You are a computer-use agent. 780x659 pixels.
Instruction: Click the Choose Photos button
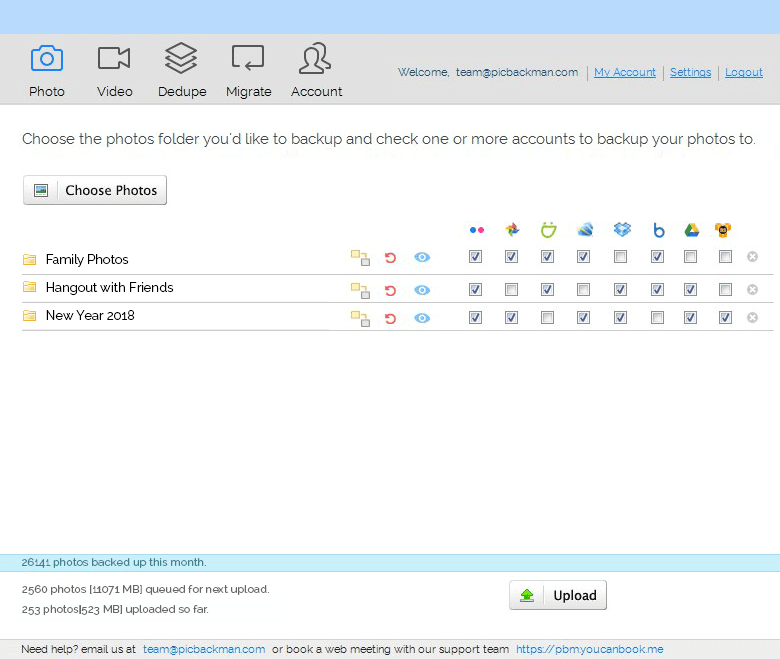tap(95, 190)
